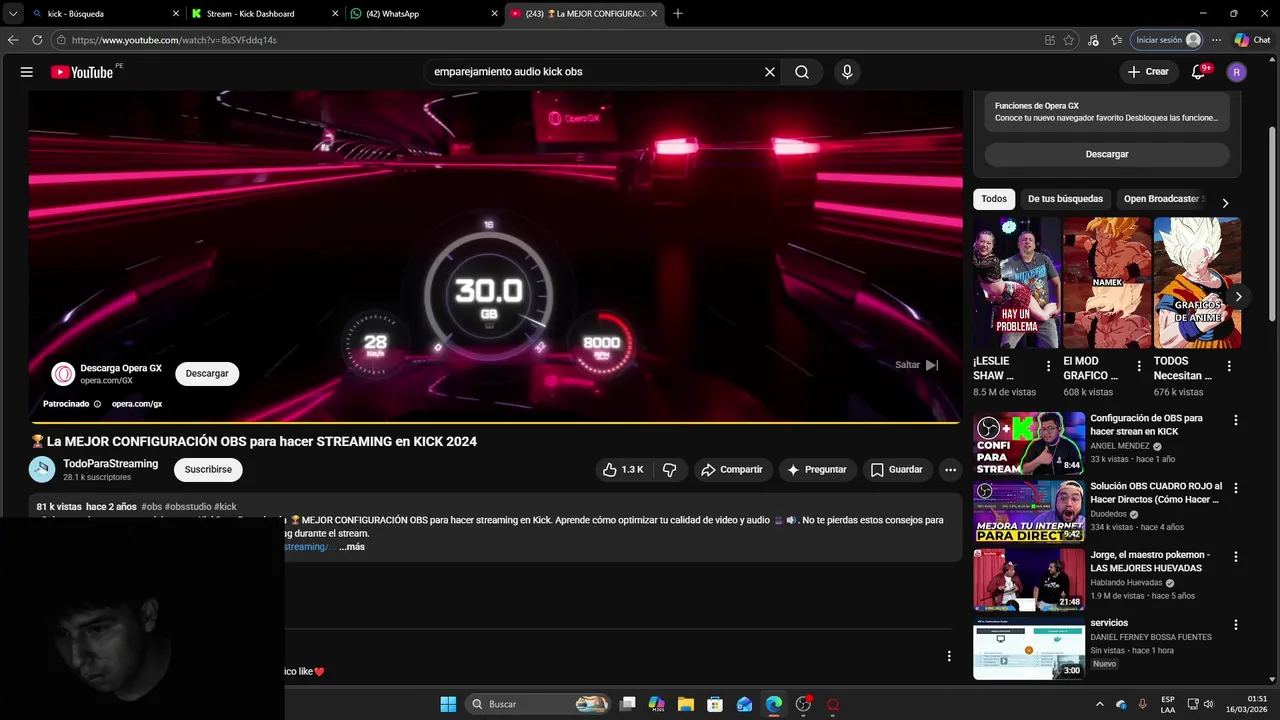Open more actions menu beside Guardar

coord(950,470)
